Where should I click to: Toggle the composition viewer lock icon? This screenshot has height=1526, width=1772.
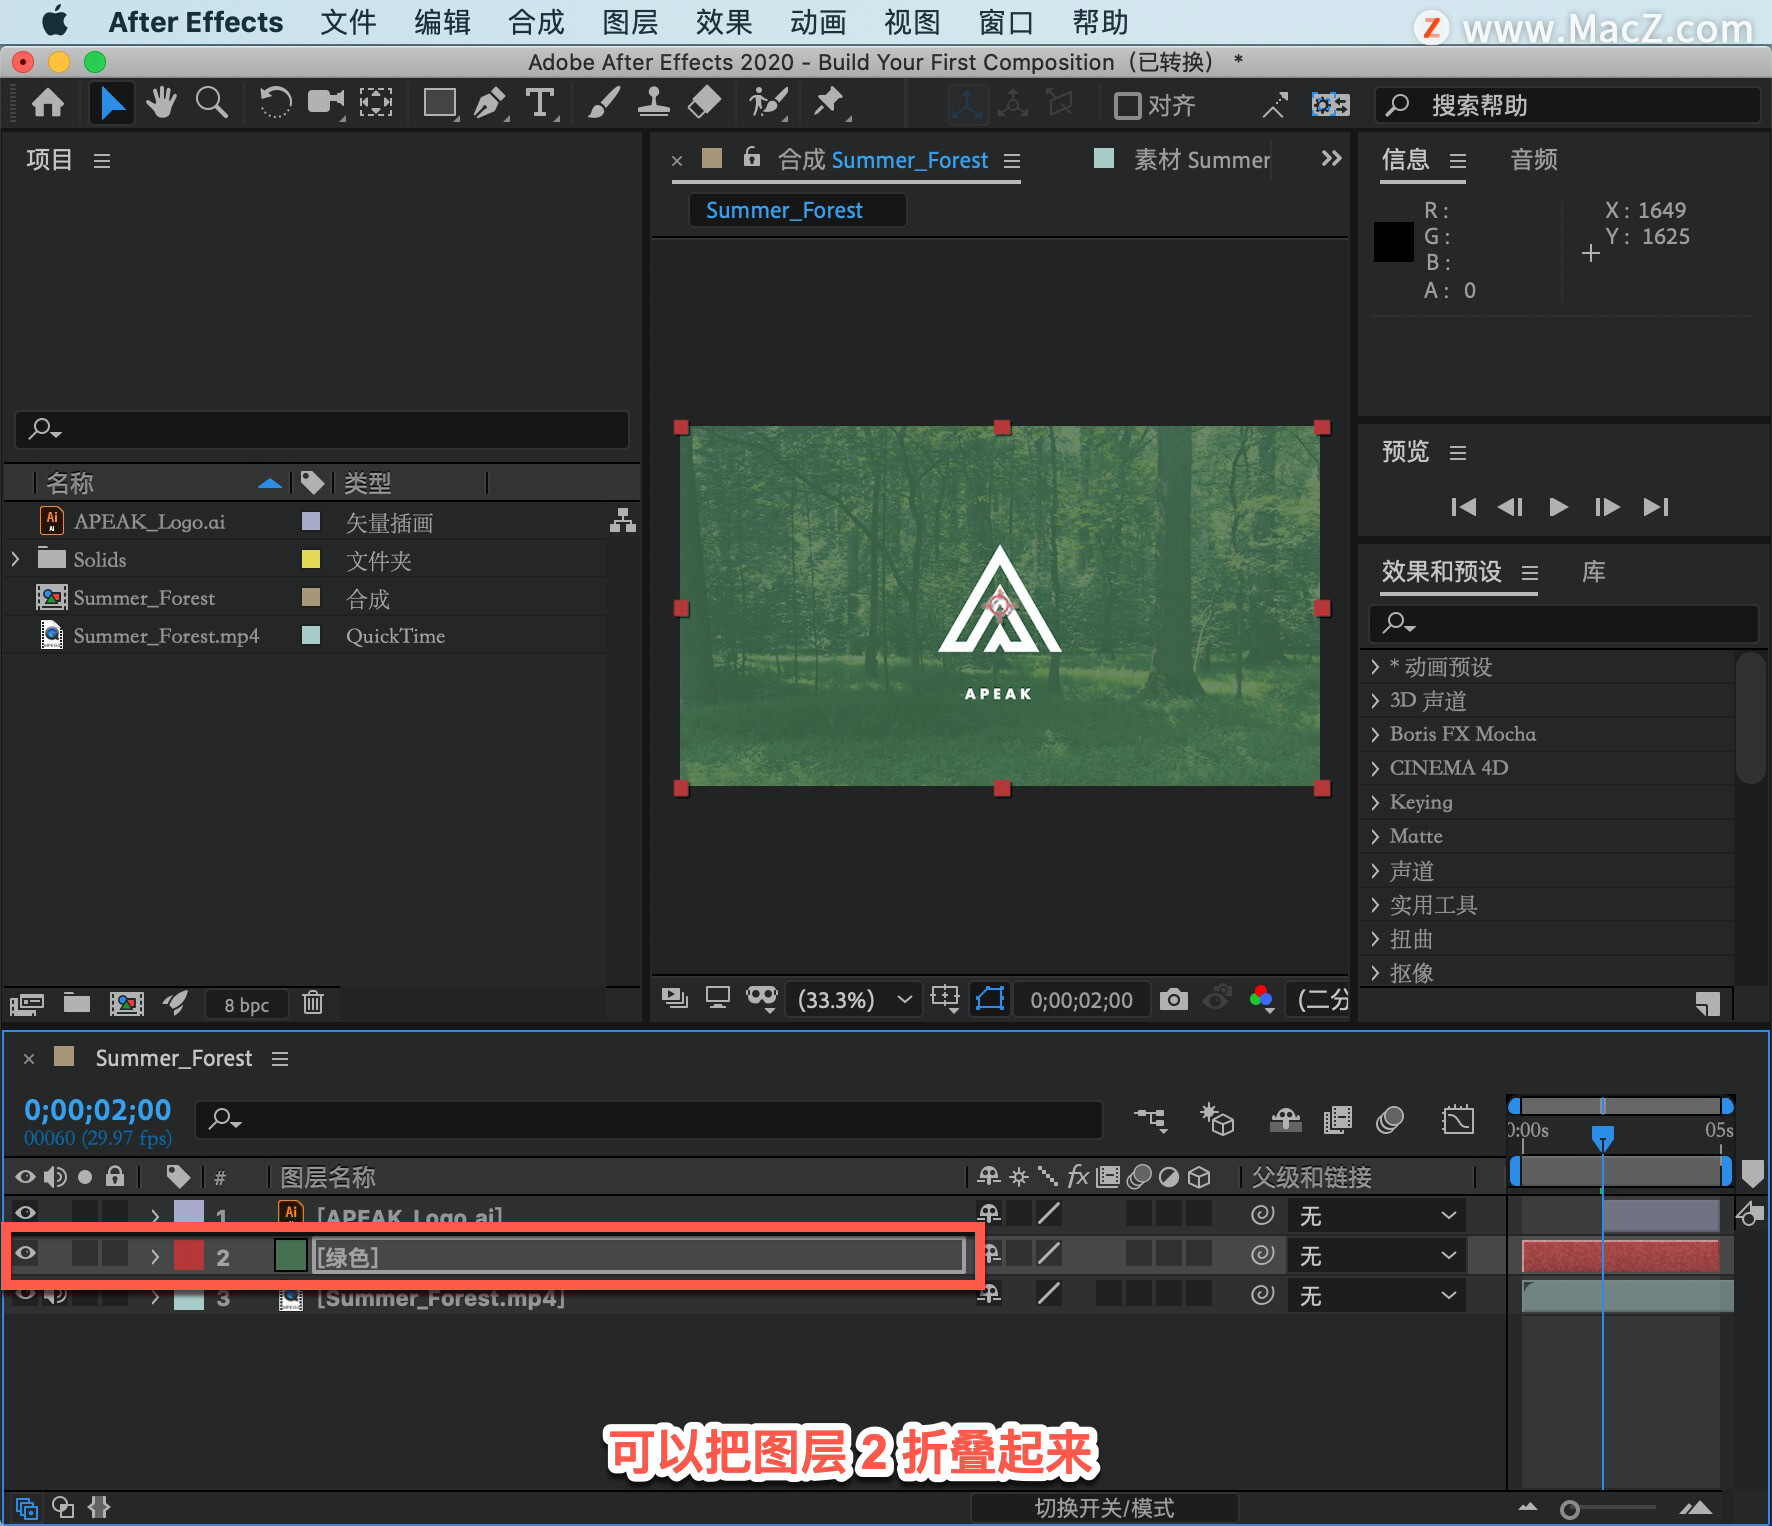coord(752,158)
